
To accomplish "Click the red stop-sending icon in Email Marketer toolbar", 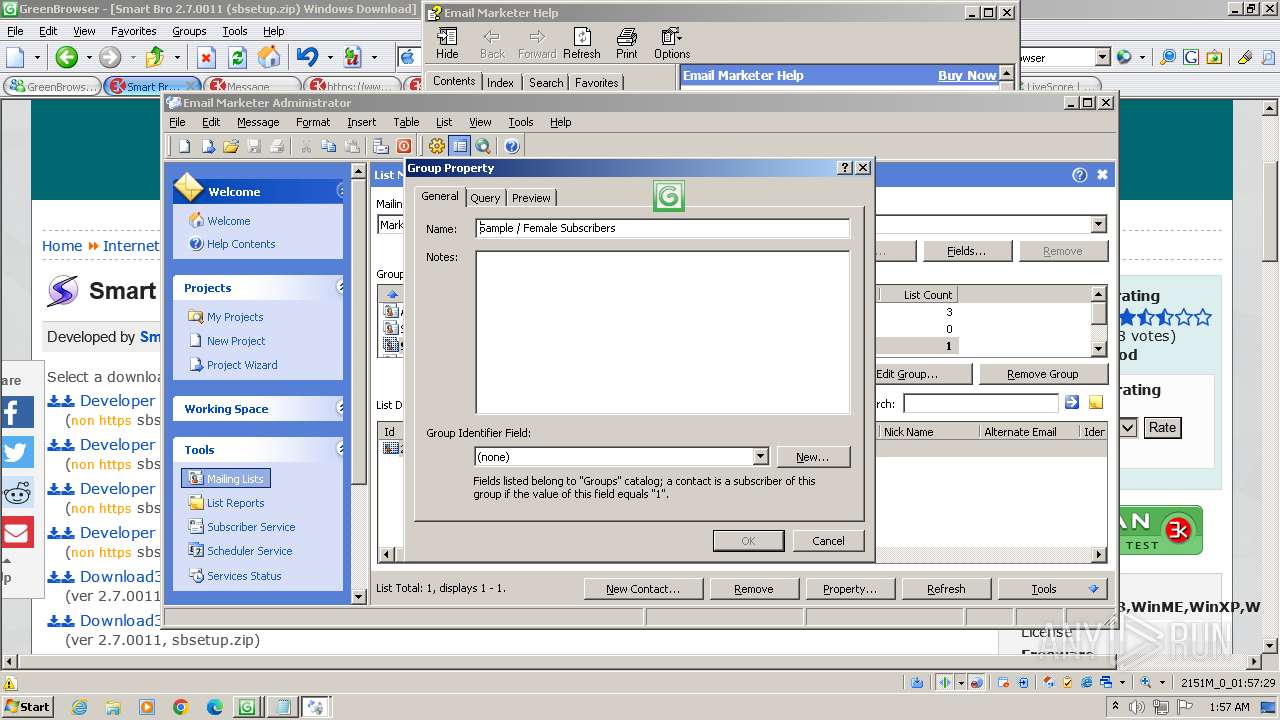I will pos(404,146).
